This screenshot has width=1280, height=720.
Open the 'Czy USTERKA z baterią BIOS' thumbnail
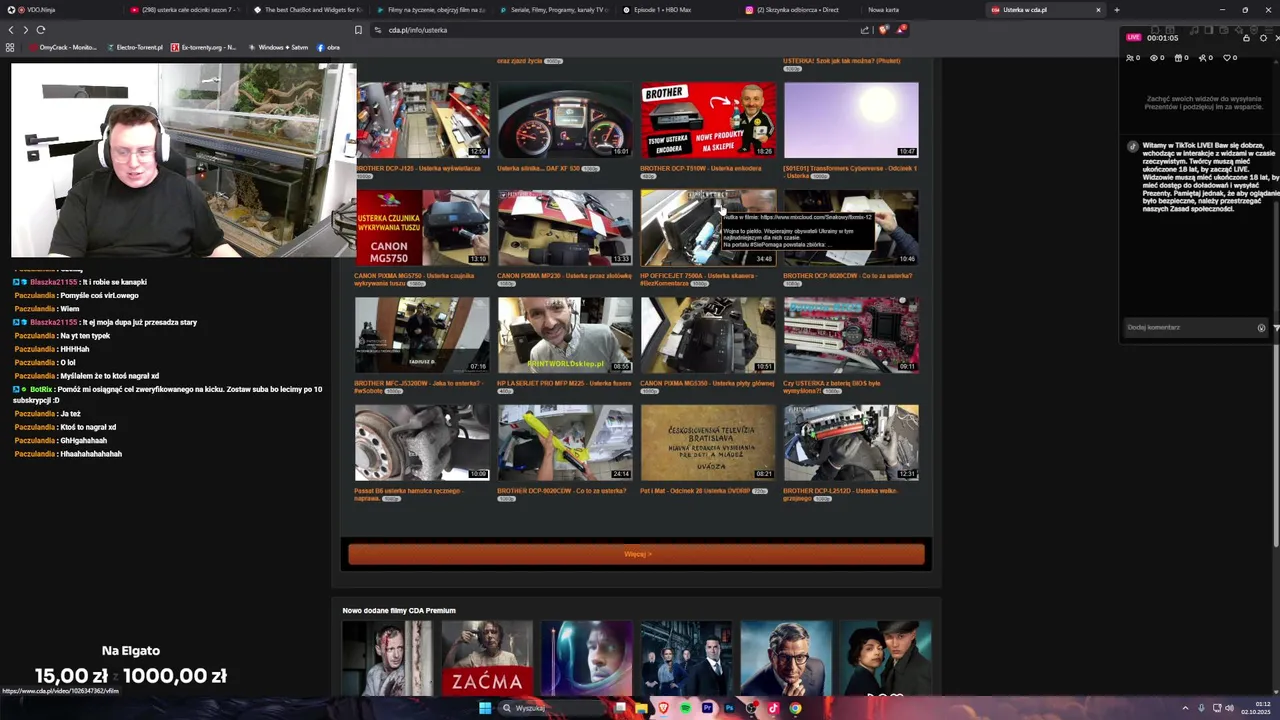point(851,334)
